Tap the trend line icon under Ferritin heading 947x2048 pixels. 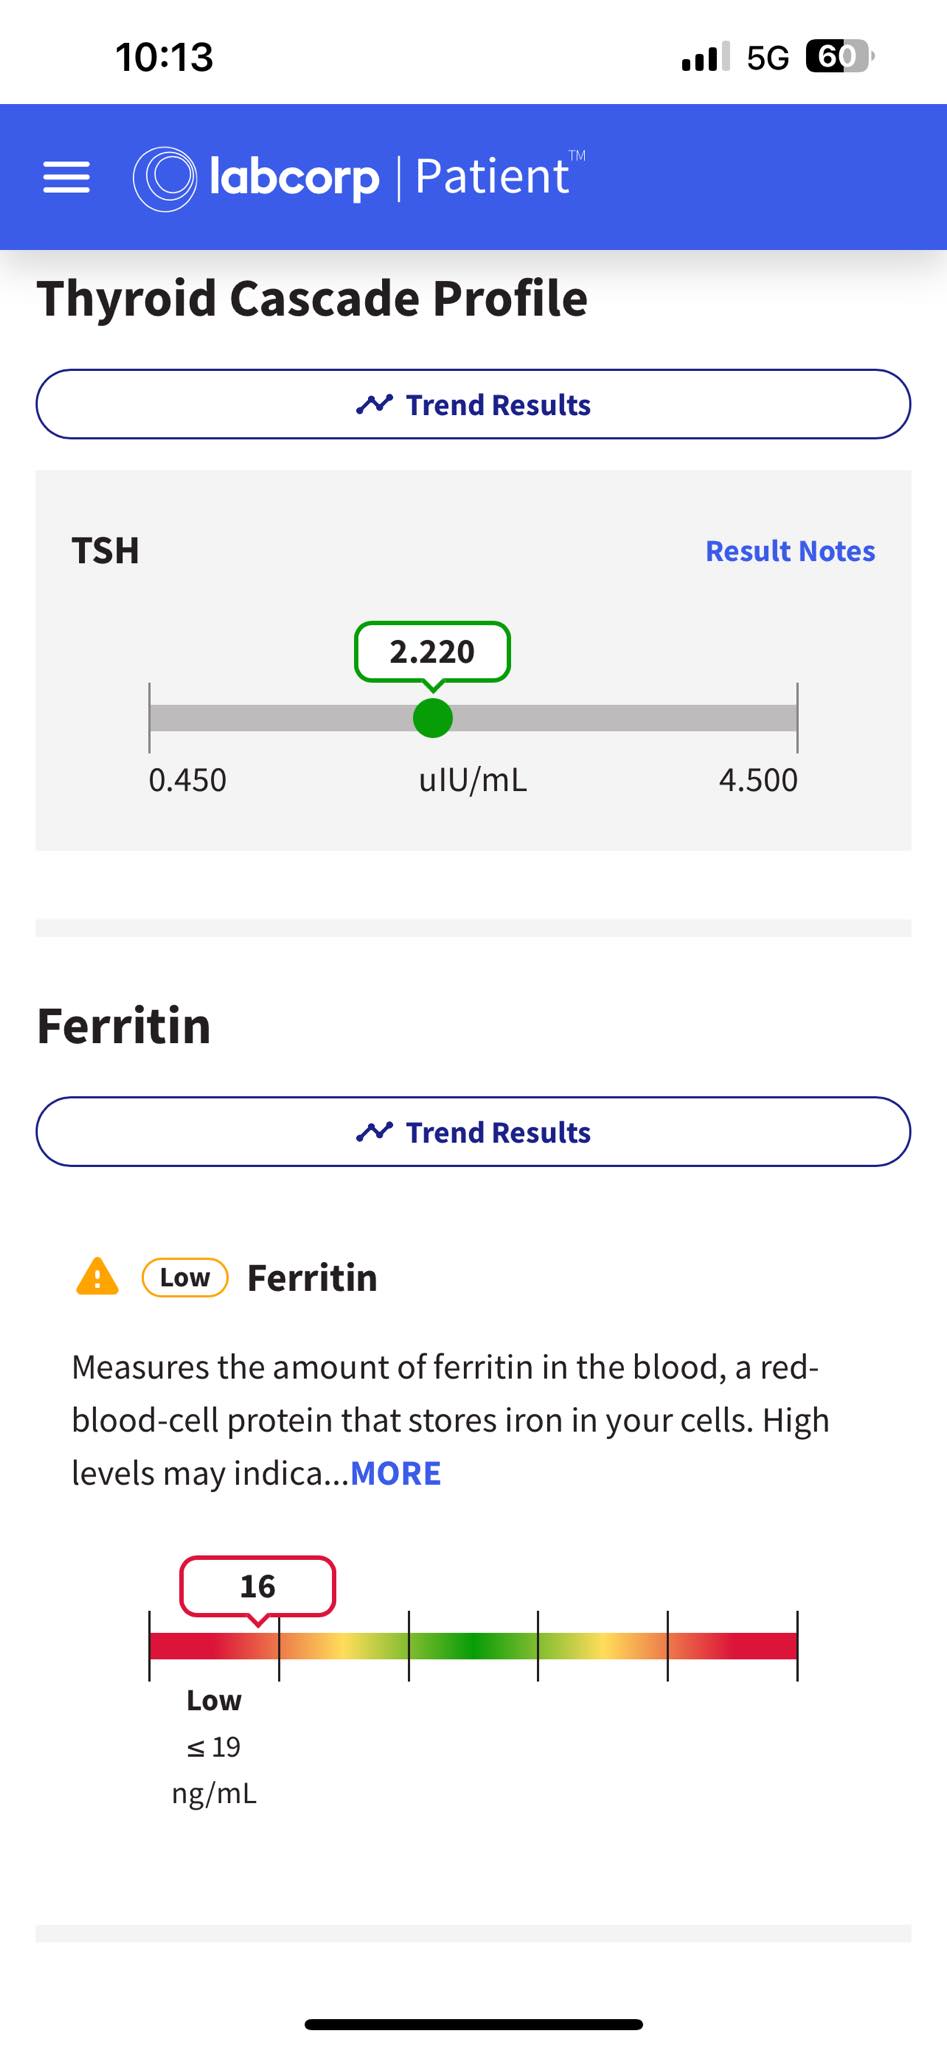[374, 1132]
